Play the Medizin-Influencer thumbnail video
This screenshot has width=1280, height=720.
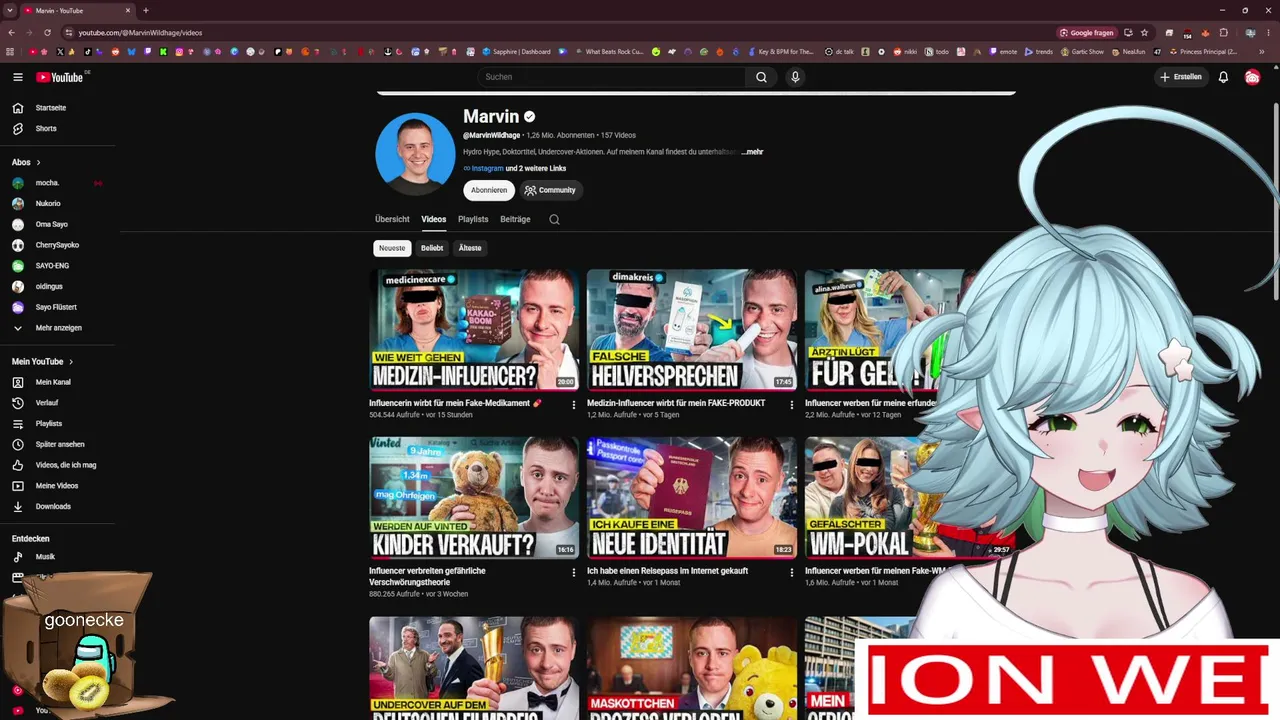474,329
